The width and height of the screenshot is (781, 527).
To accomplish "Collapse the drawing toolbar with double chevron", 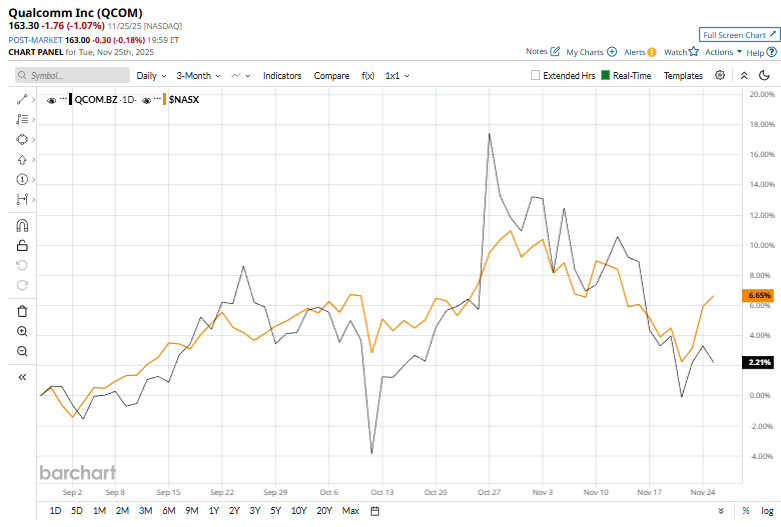I will [x=22, y=377].
